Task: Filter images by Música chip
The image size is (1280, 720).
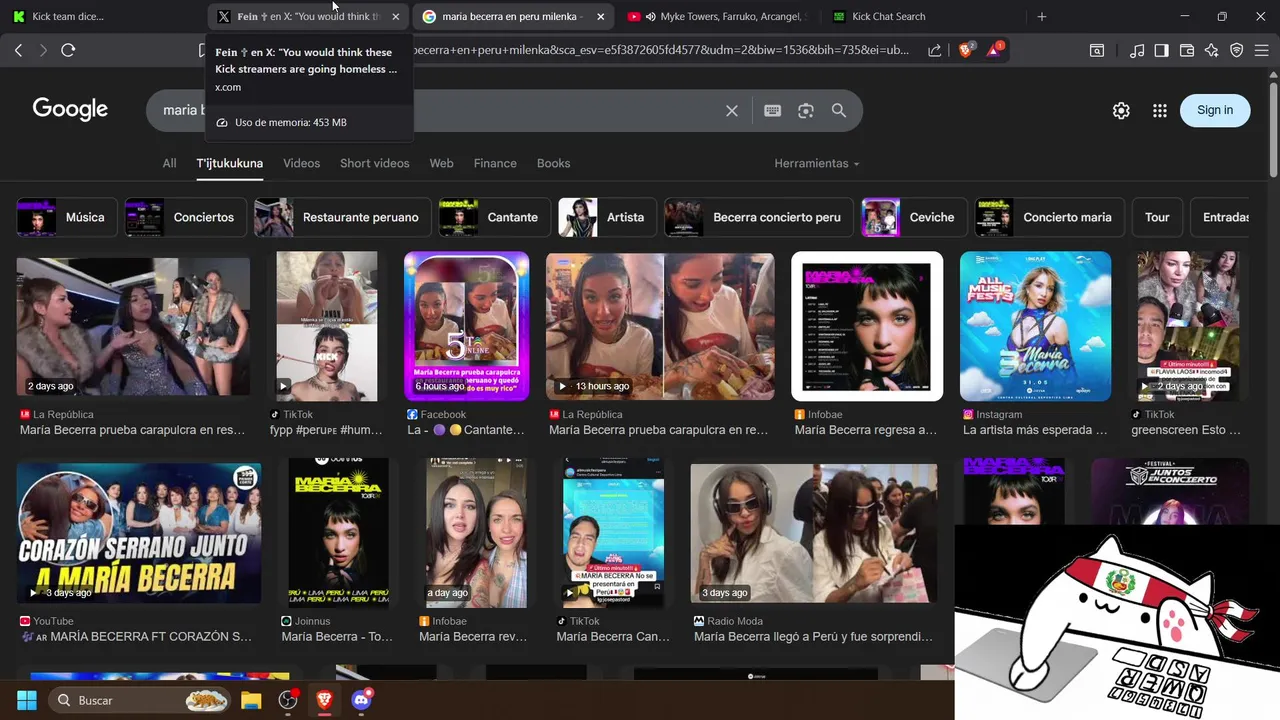Action: (67, 217)
